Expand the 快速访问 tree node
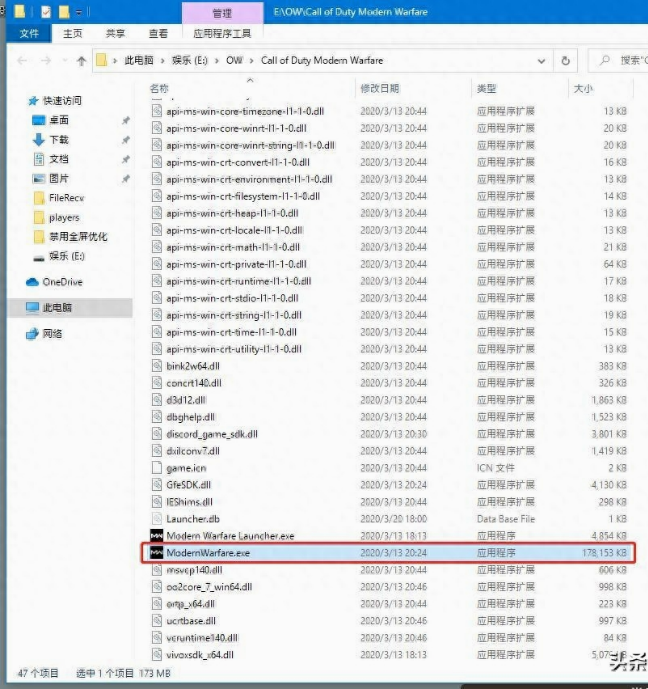 [x=21, y=101]
